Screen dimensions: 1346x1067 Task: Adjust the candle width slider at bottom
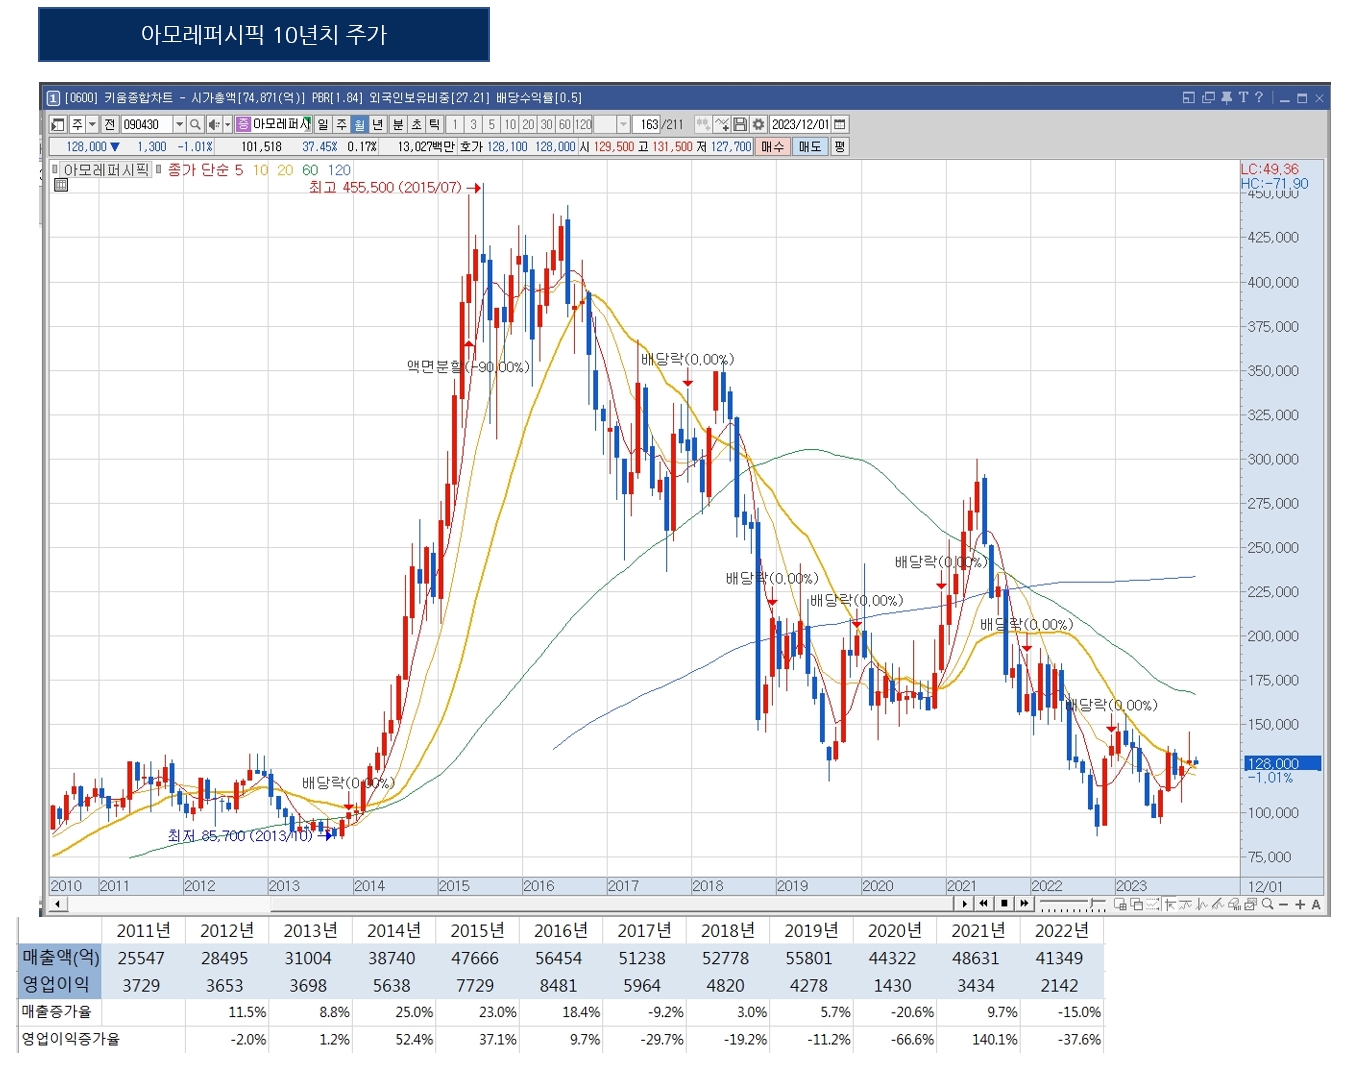pyautogui.click(x=1073, y=904)
